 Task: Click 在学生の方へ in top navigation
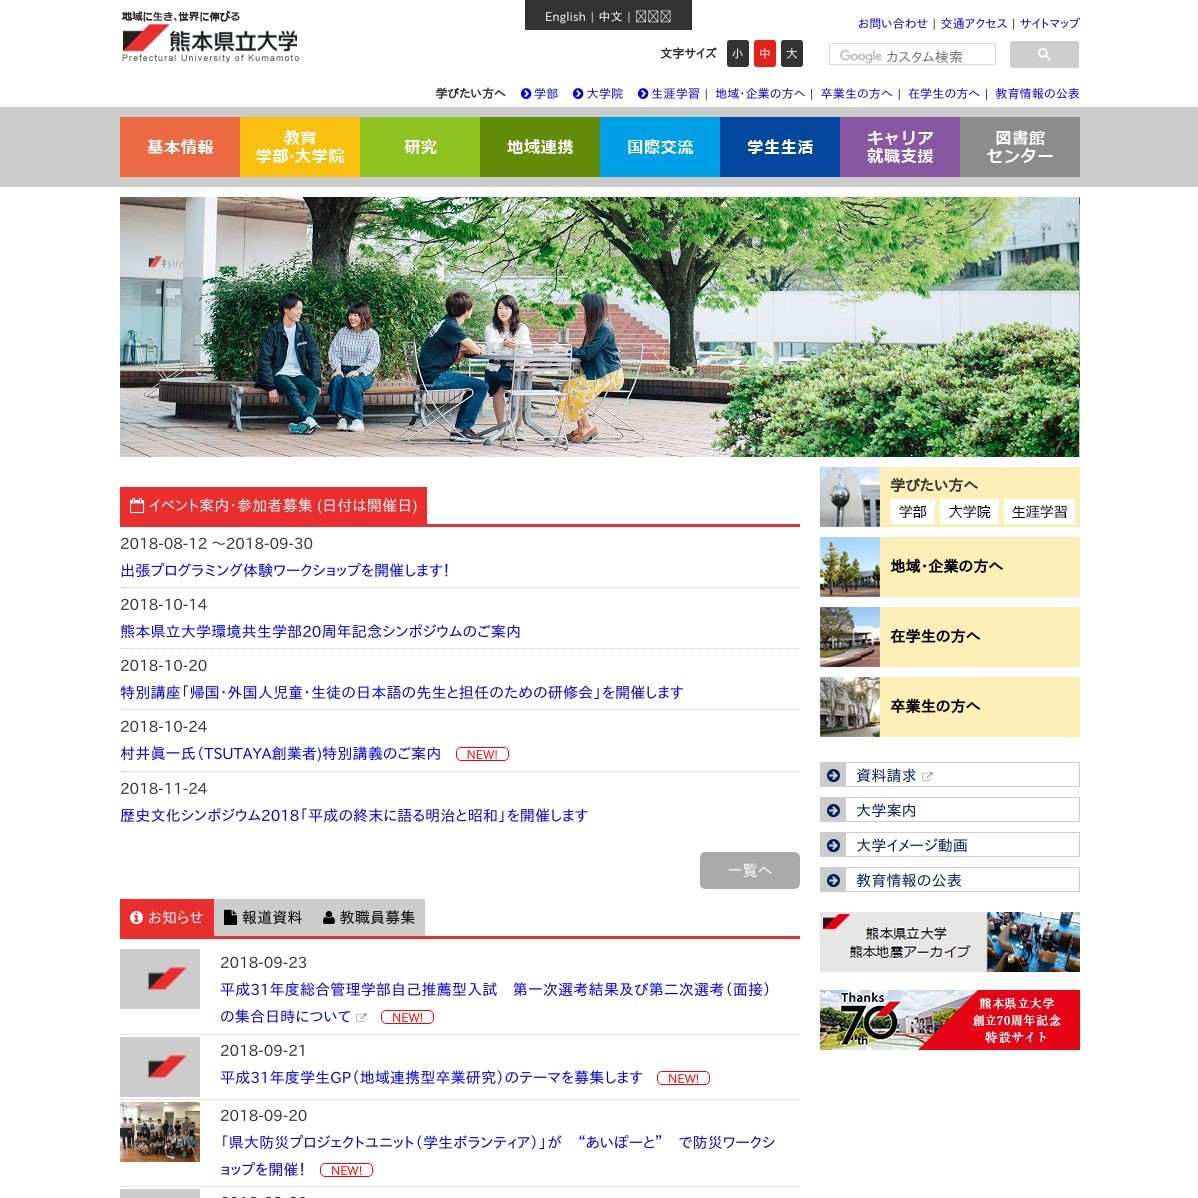coord(943,94)
